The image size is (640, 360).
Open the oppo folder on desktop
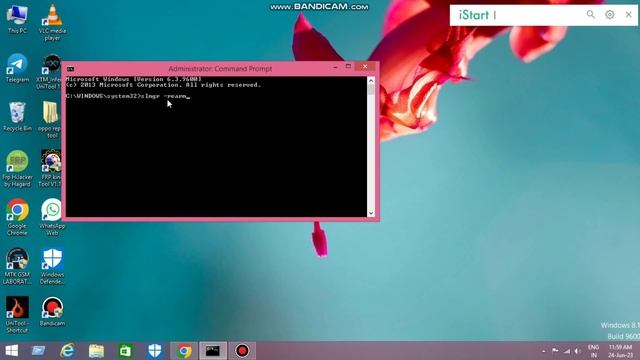[50, 120]
